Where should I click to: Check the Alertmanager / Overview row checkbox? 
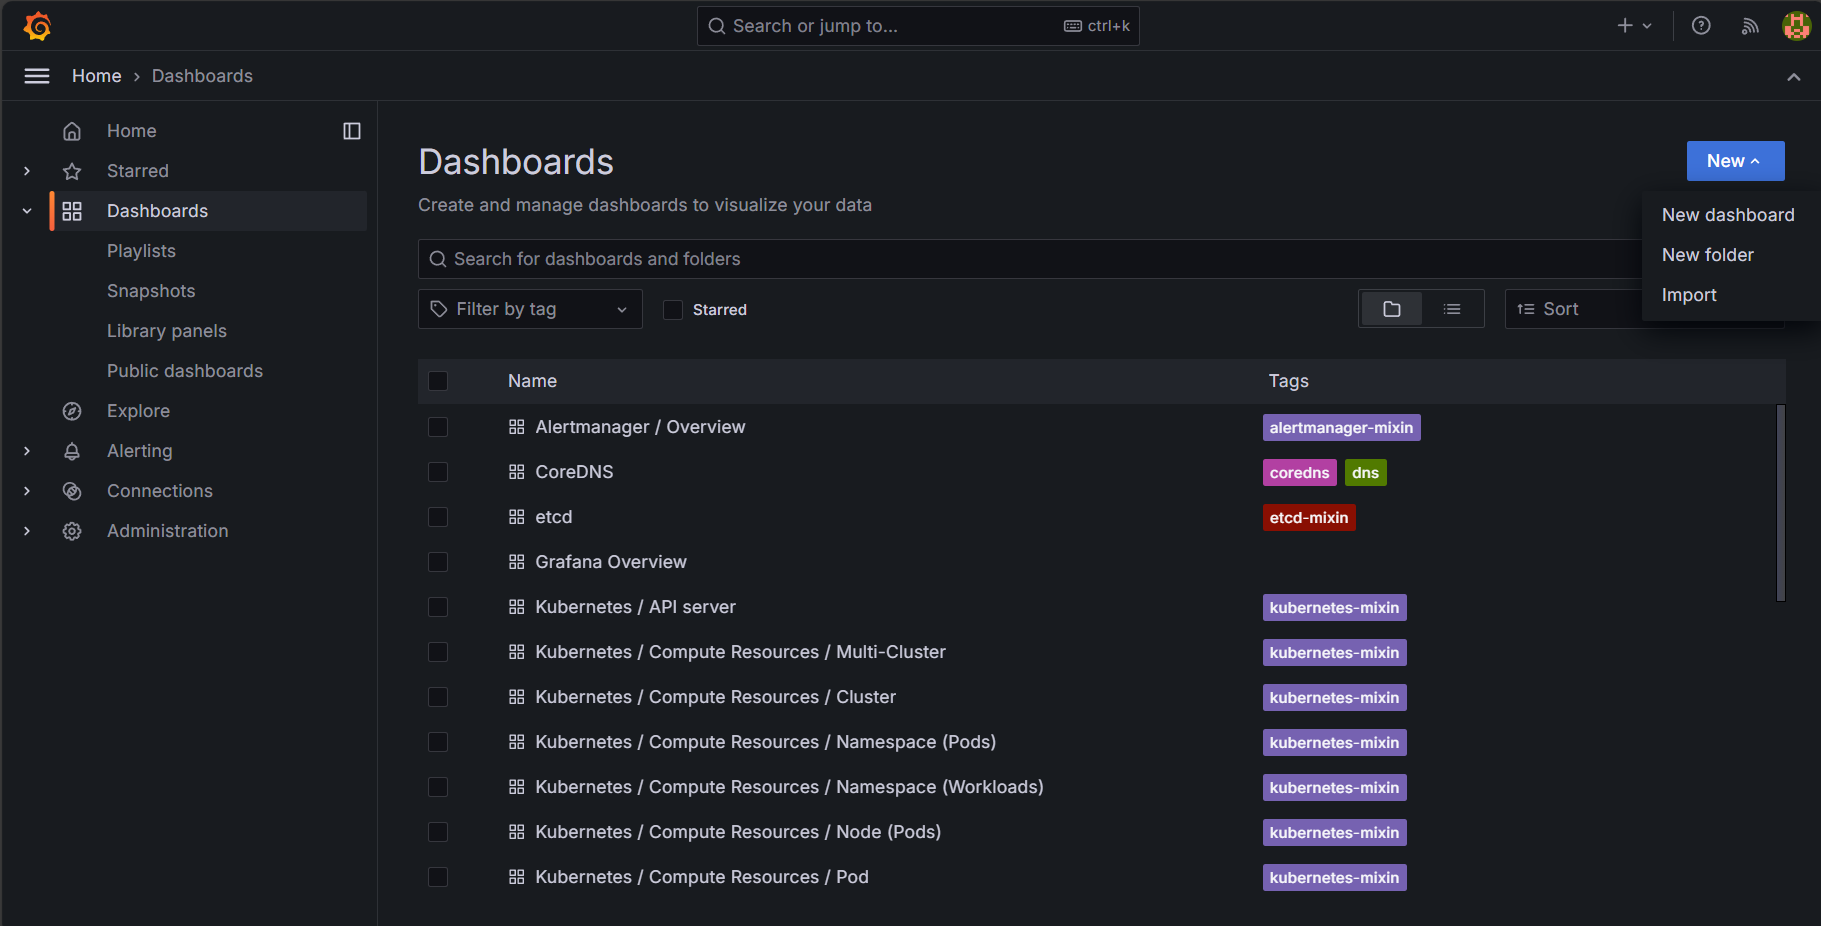pos(438,427)
